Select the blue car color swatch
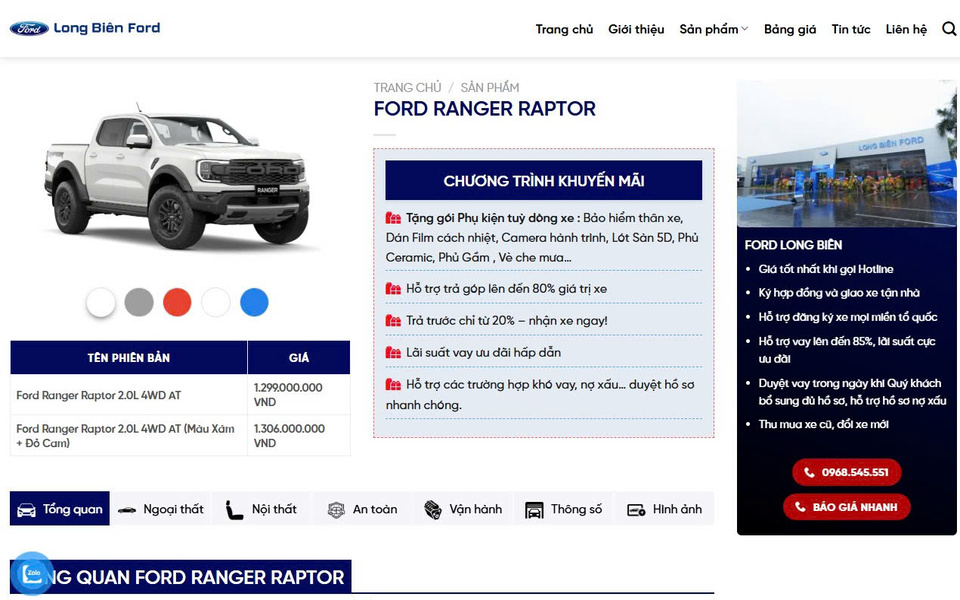The width and height of the screenshot is (960, 600). pyautogui.click(x=254, y=302)
